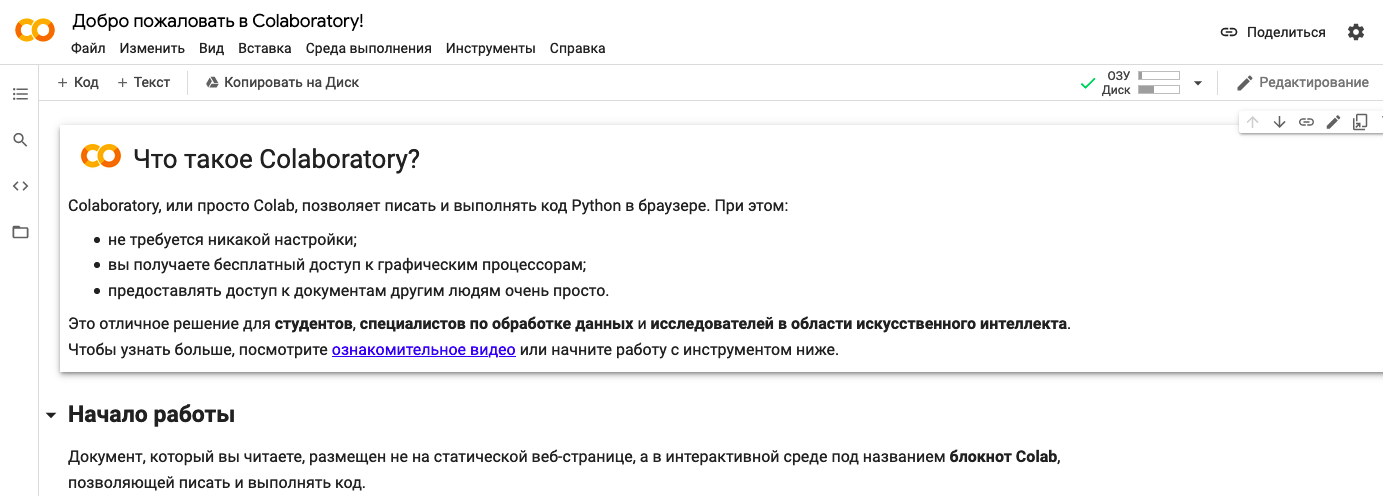Screen dimensions: 1383x496
Task: Click the bullet не требуется никакой настройки
Action: [232, 240]
